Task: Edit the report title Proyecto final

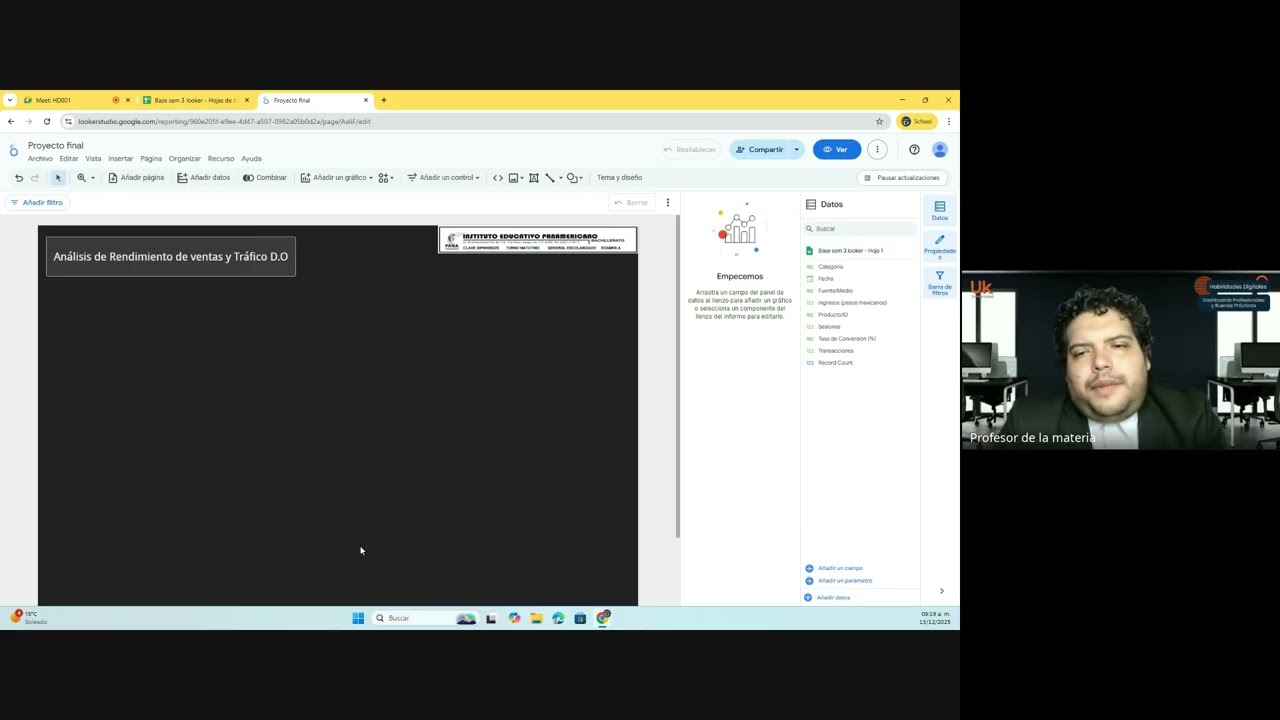Action: click(x=55, y=146)
